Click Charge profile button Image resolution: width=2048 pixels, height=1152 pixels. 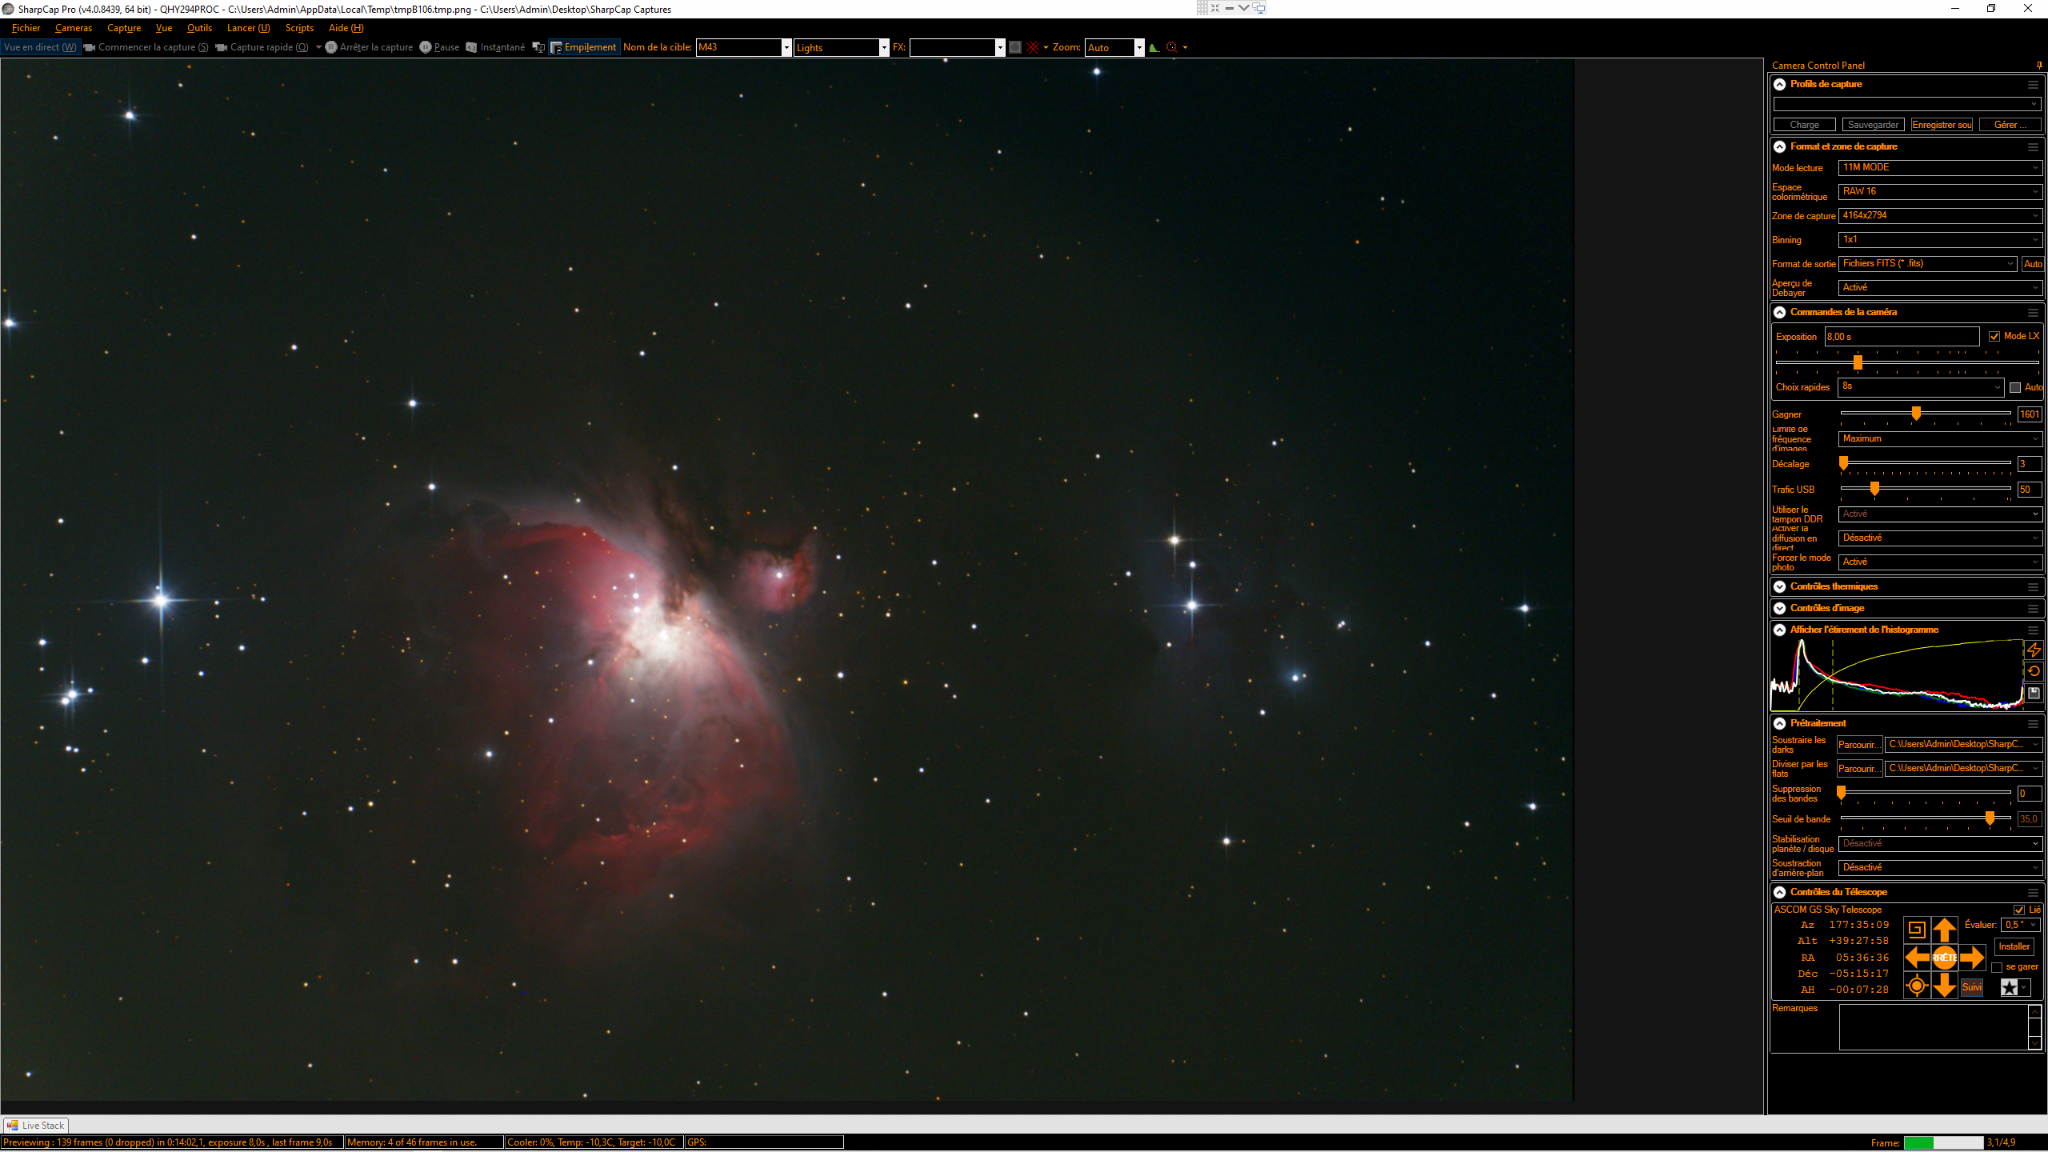[1804, 125]
